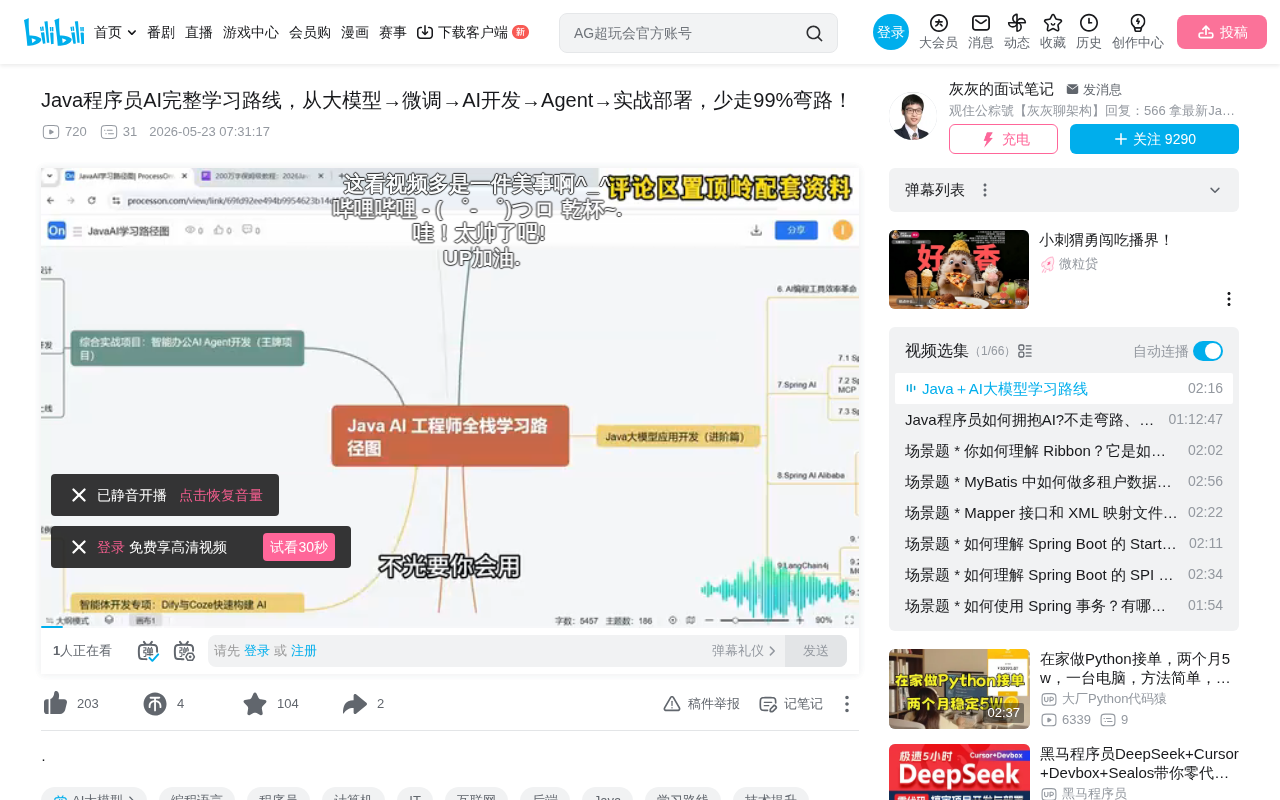Click video player display area

click(x=450, y=398)
